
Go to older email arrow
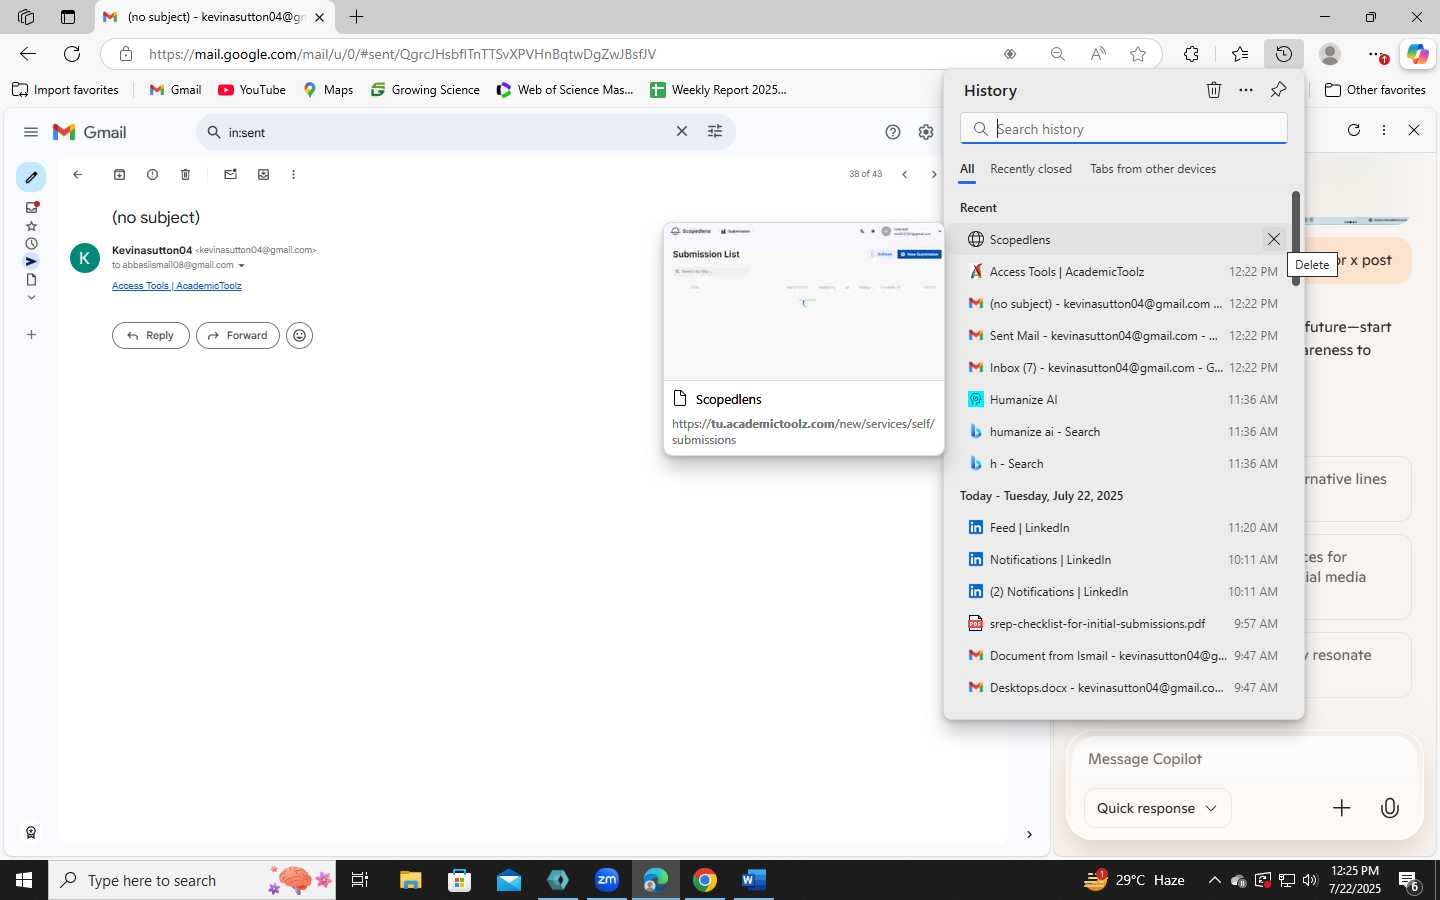934,174
